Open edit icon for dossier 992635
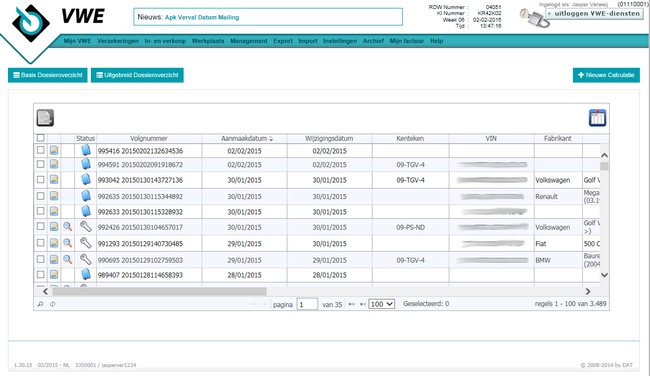Image resolution: width=650 pixels, height=376 pixels. click(54, 196)
